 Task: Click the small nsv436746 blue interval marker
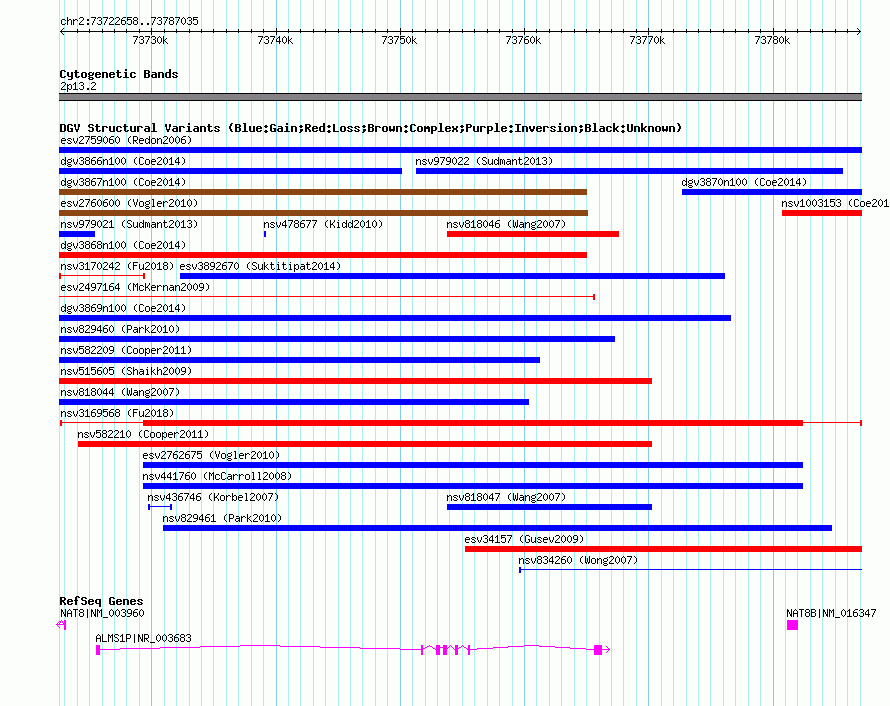(x=160, y=507)
